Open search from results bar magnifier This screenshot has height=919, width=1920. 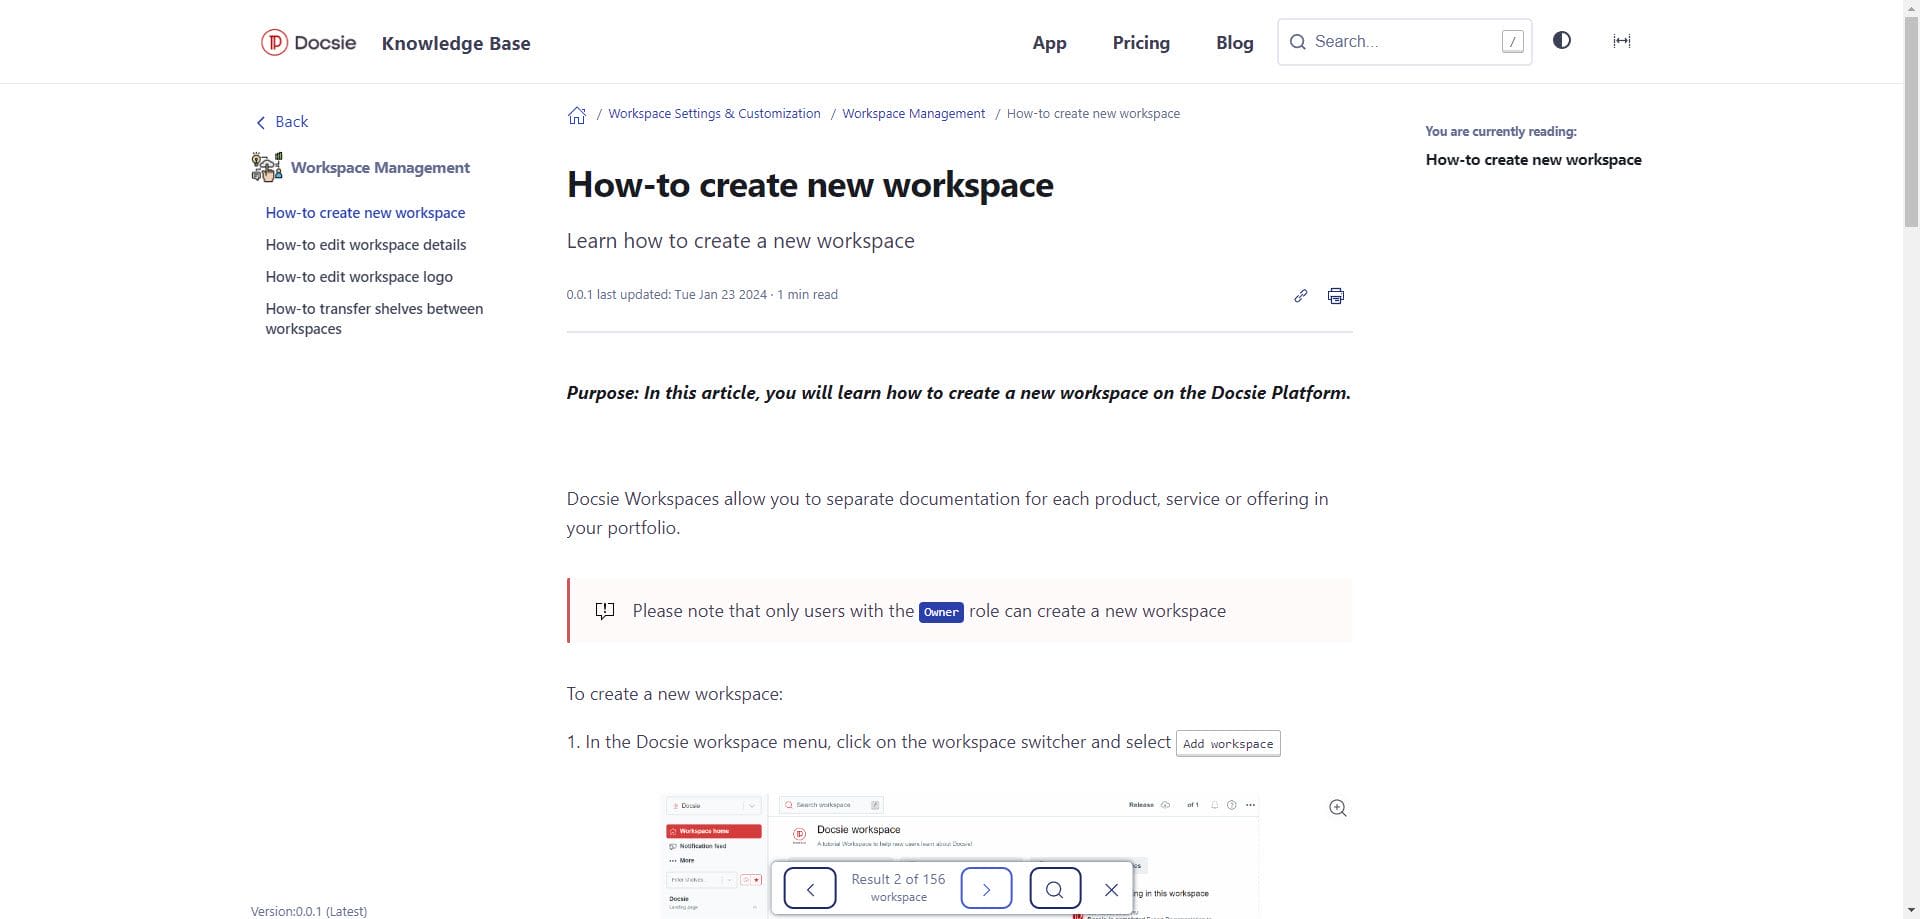pos(1054,888)
